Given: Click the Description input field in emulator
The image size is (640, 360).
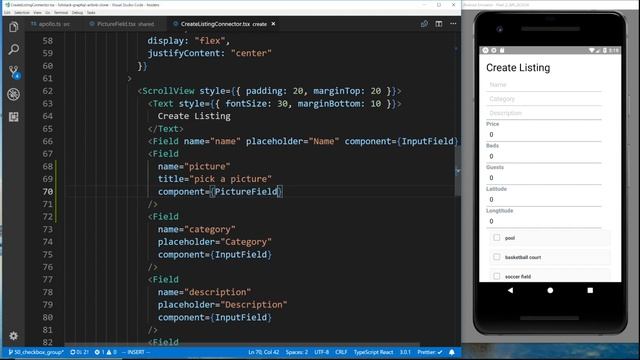Looking at the screenshot, I should (x=544, y=113).
